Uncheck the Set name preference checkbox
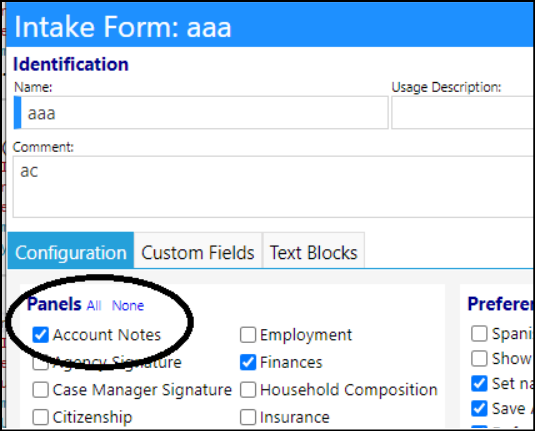The width and height of the screenshot is (535, 431). click(479, 384)
